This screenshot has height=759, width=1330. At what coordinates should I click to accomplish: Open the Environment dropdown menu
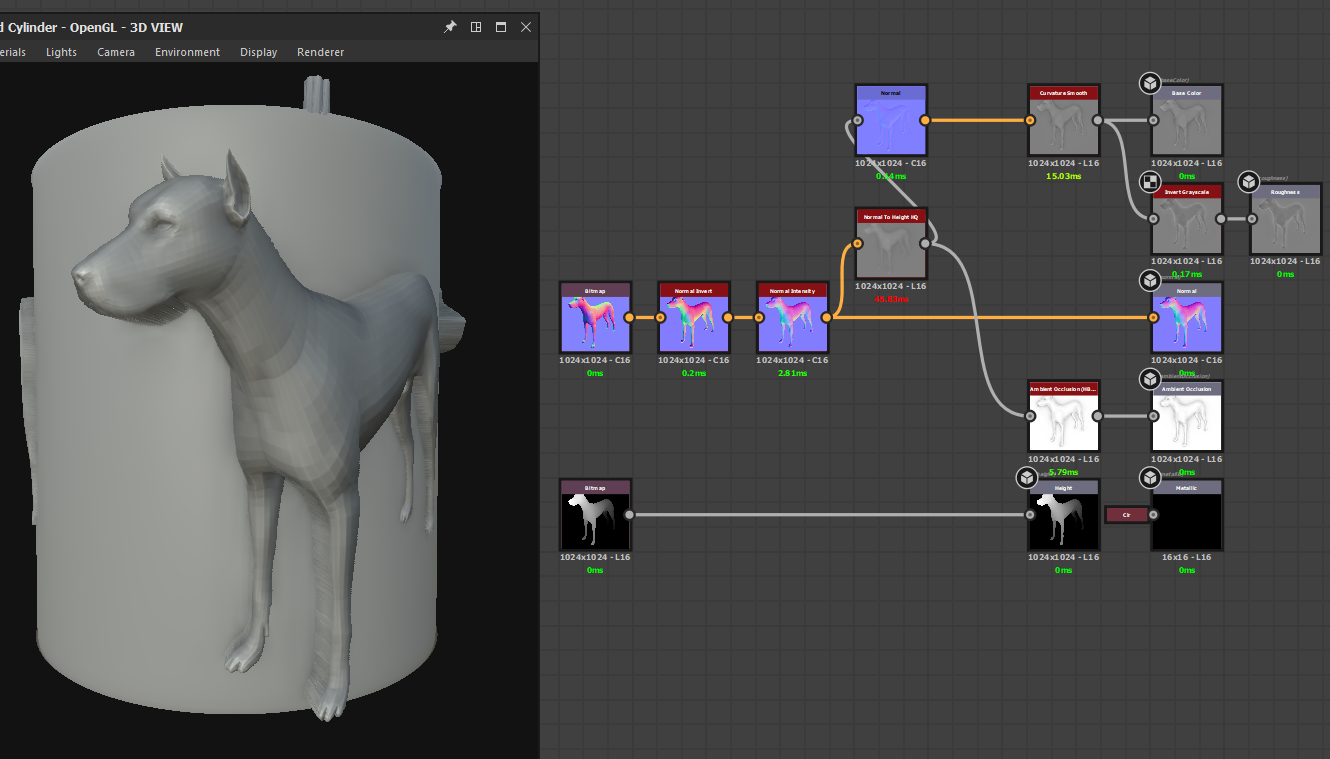[187, 52]
